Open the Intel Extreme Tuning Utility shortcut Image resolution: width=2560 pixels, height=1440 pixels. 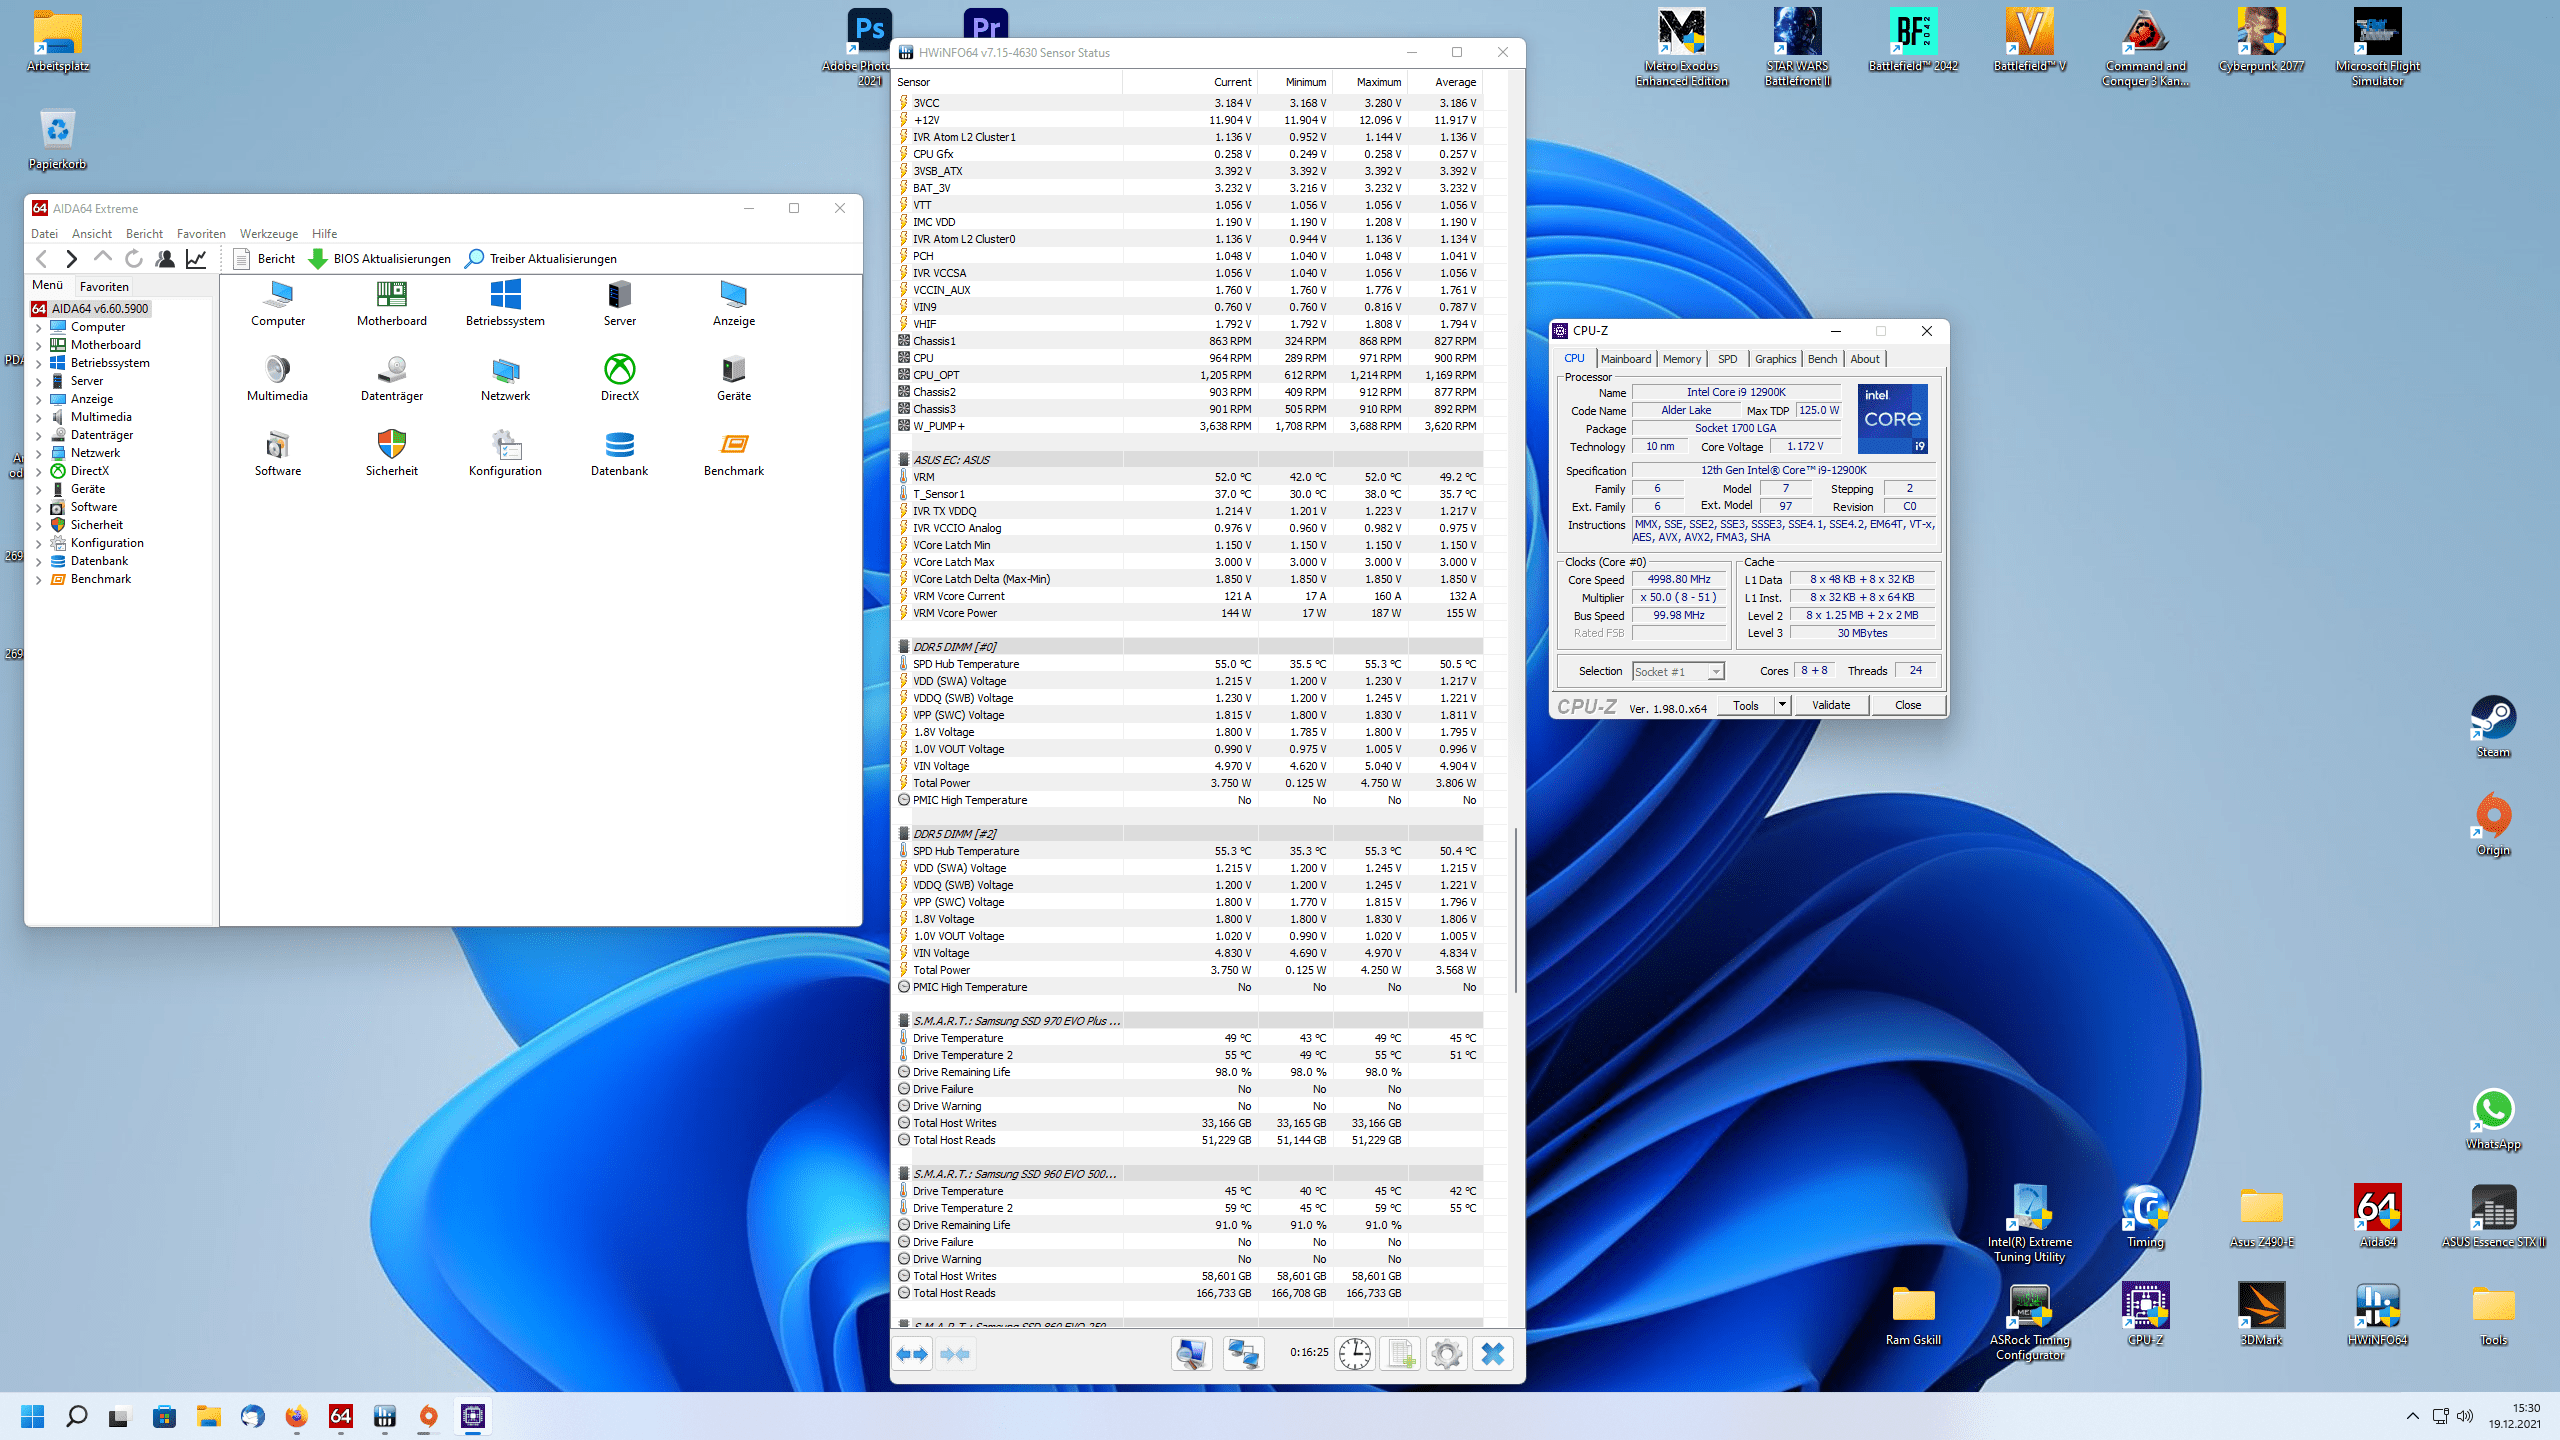coord(2029,1222)
